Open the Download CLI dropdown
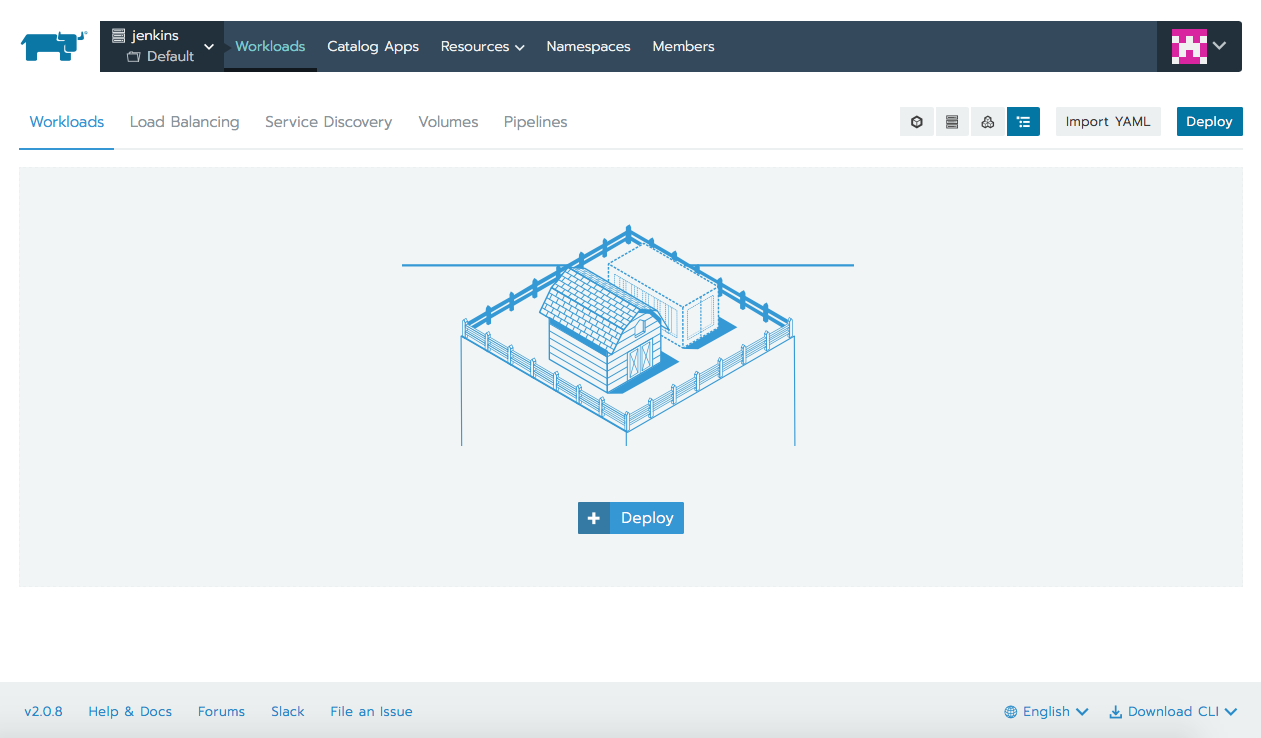 pyautogui.click(x=1173, y=712)
